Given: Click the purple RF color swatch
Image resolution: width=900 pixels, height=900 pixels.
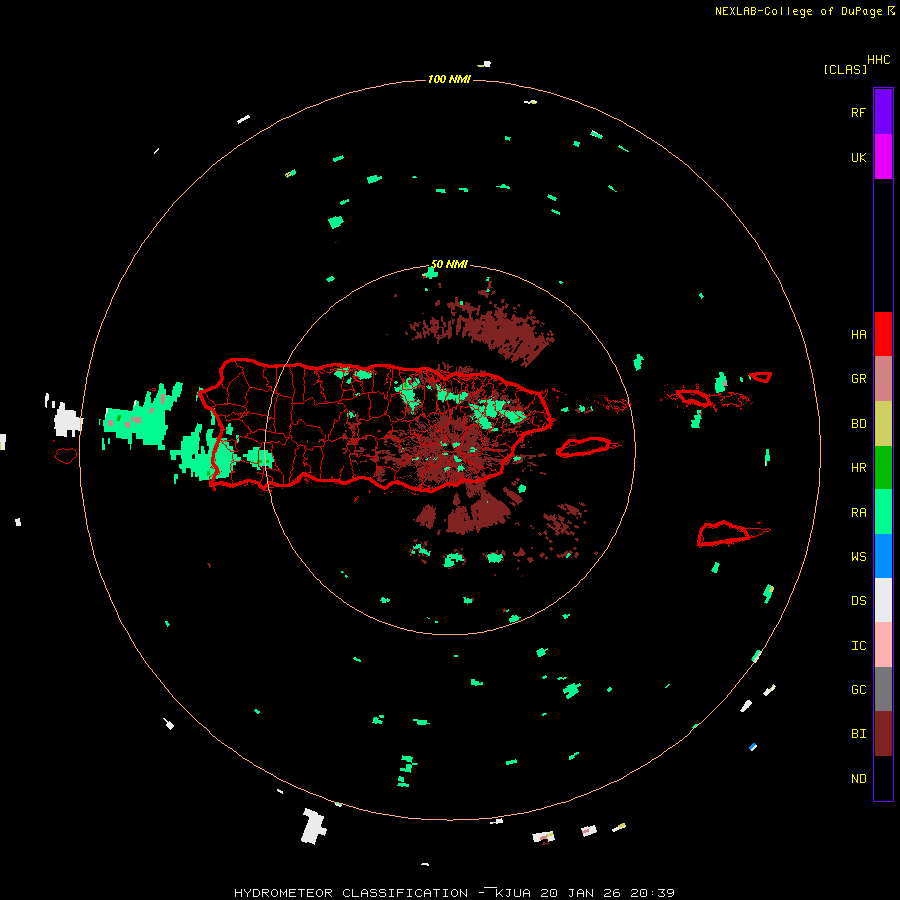Looking at the screenshot, I should [883, 112].
